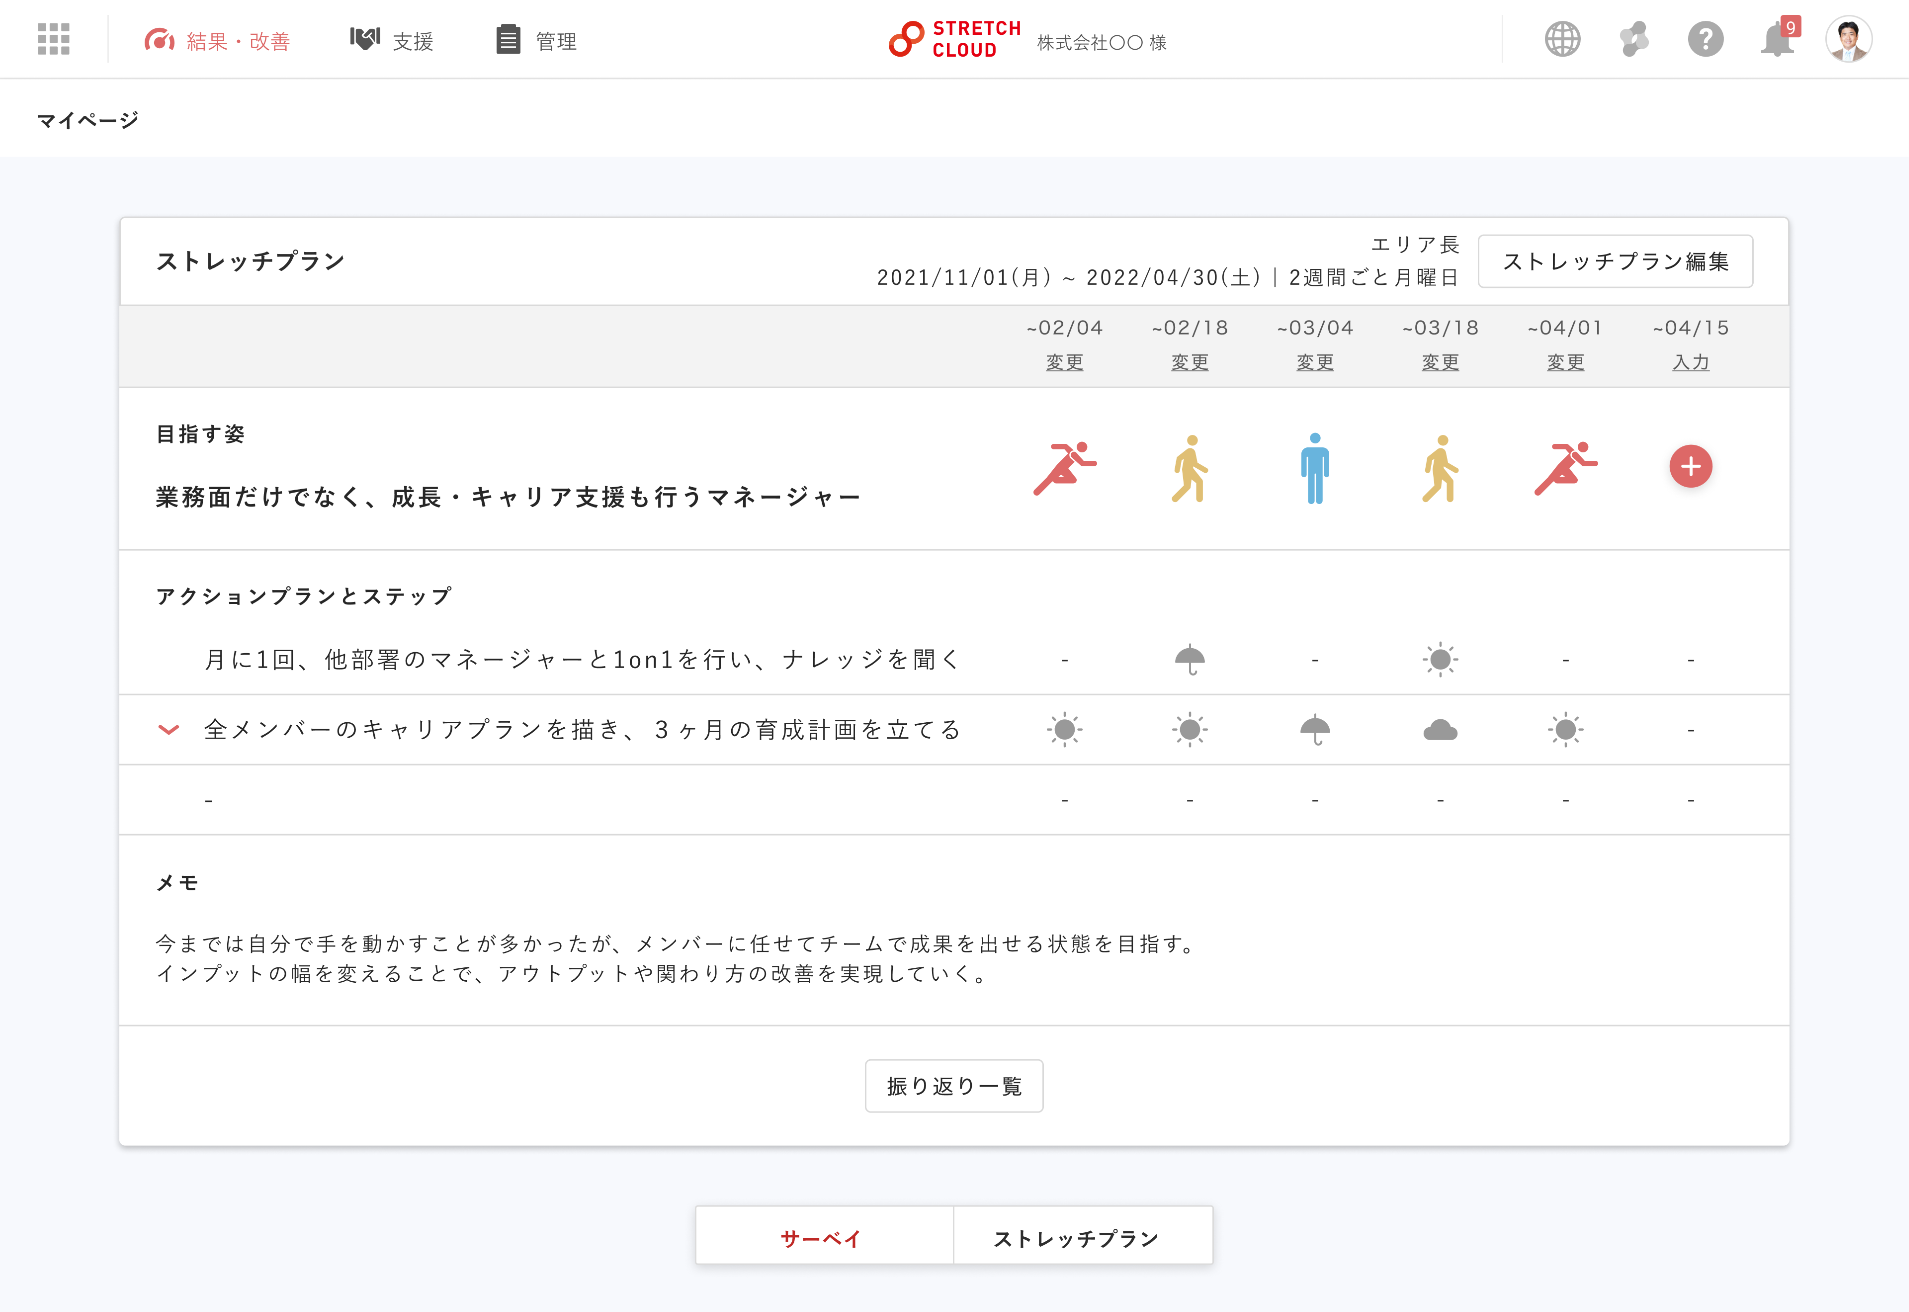Click the blue standing figure for ~03/04
Viewport: 1909px width, 1312px height.
1315,468
